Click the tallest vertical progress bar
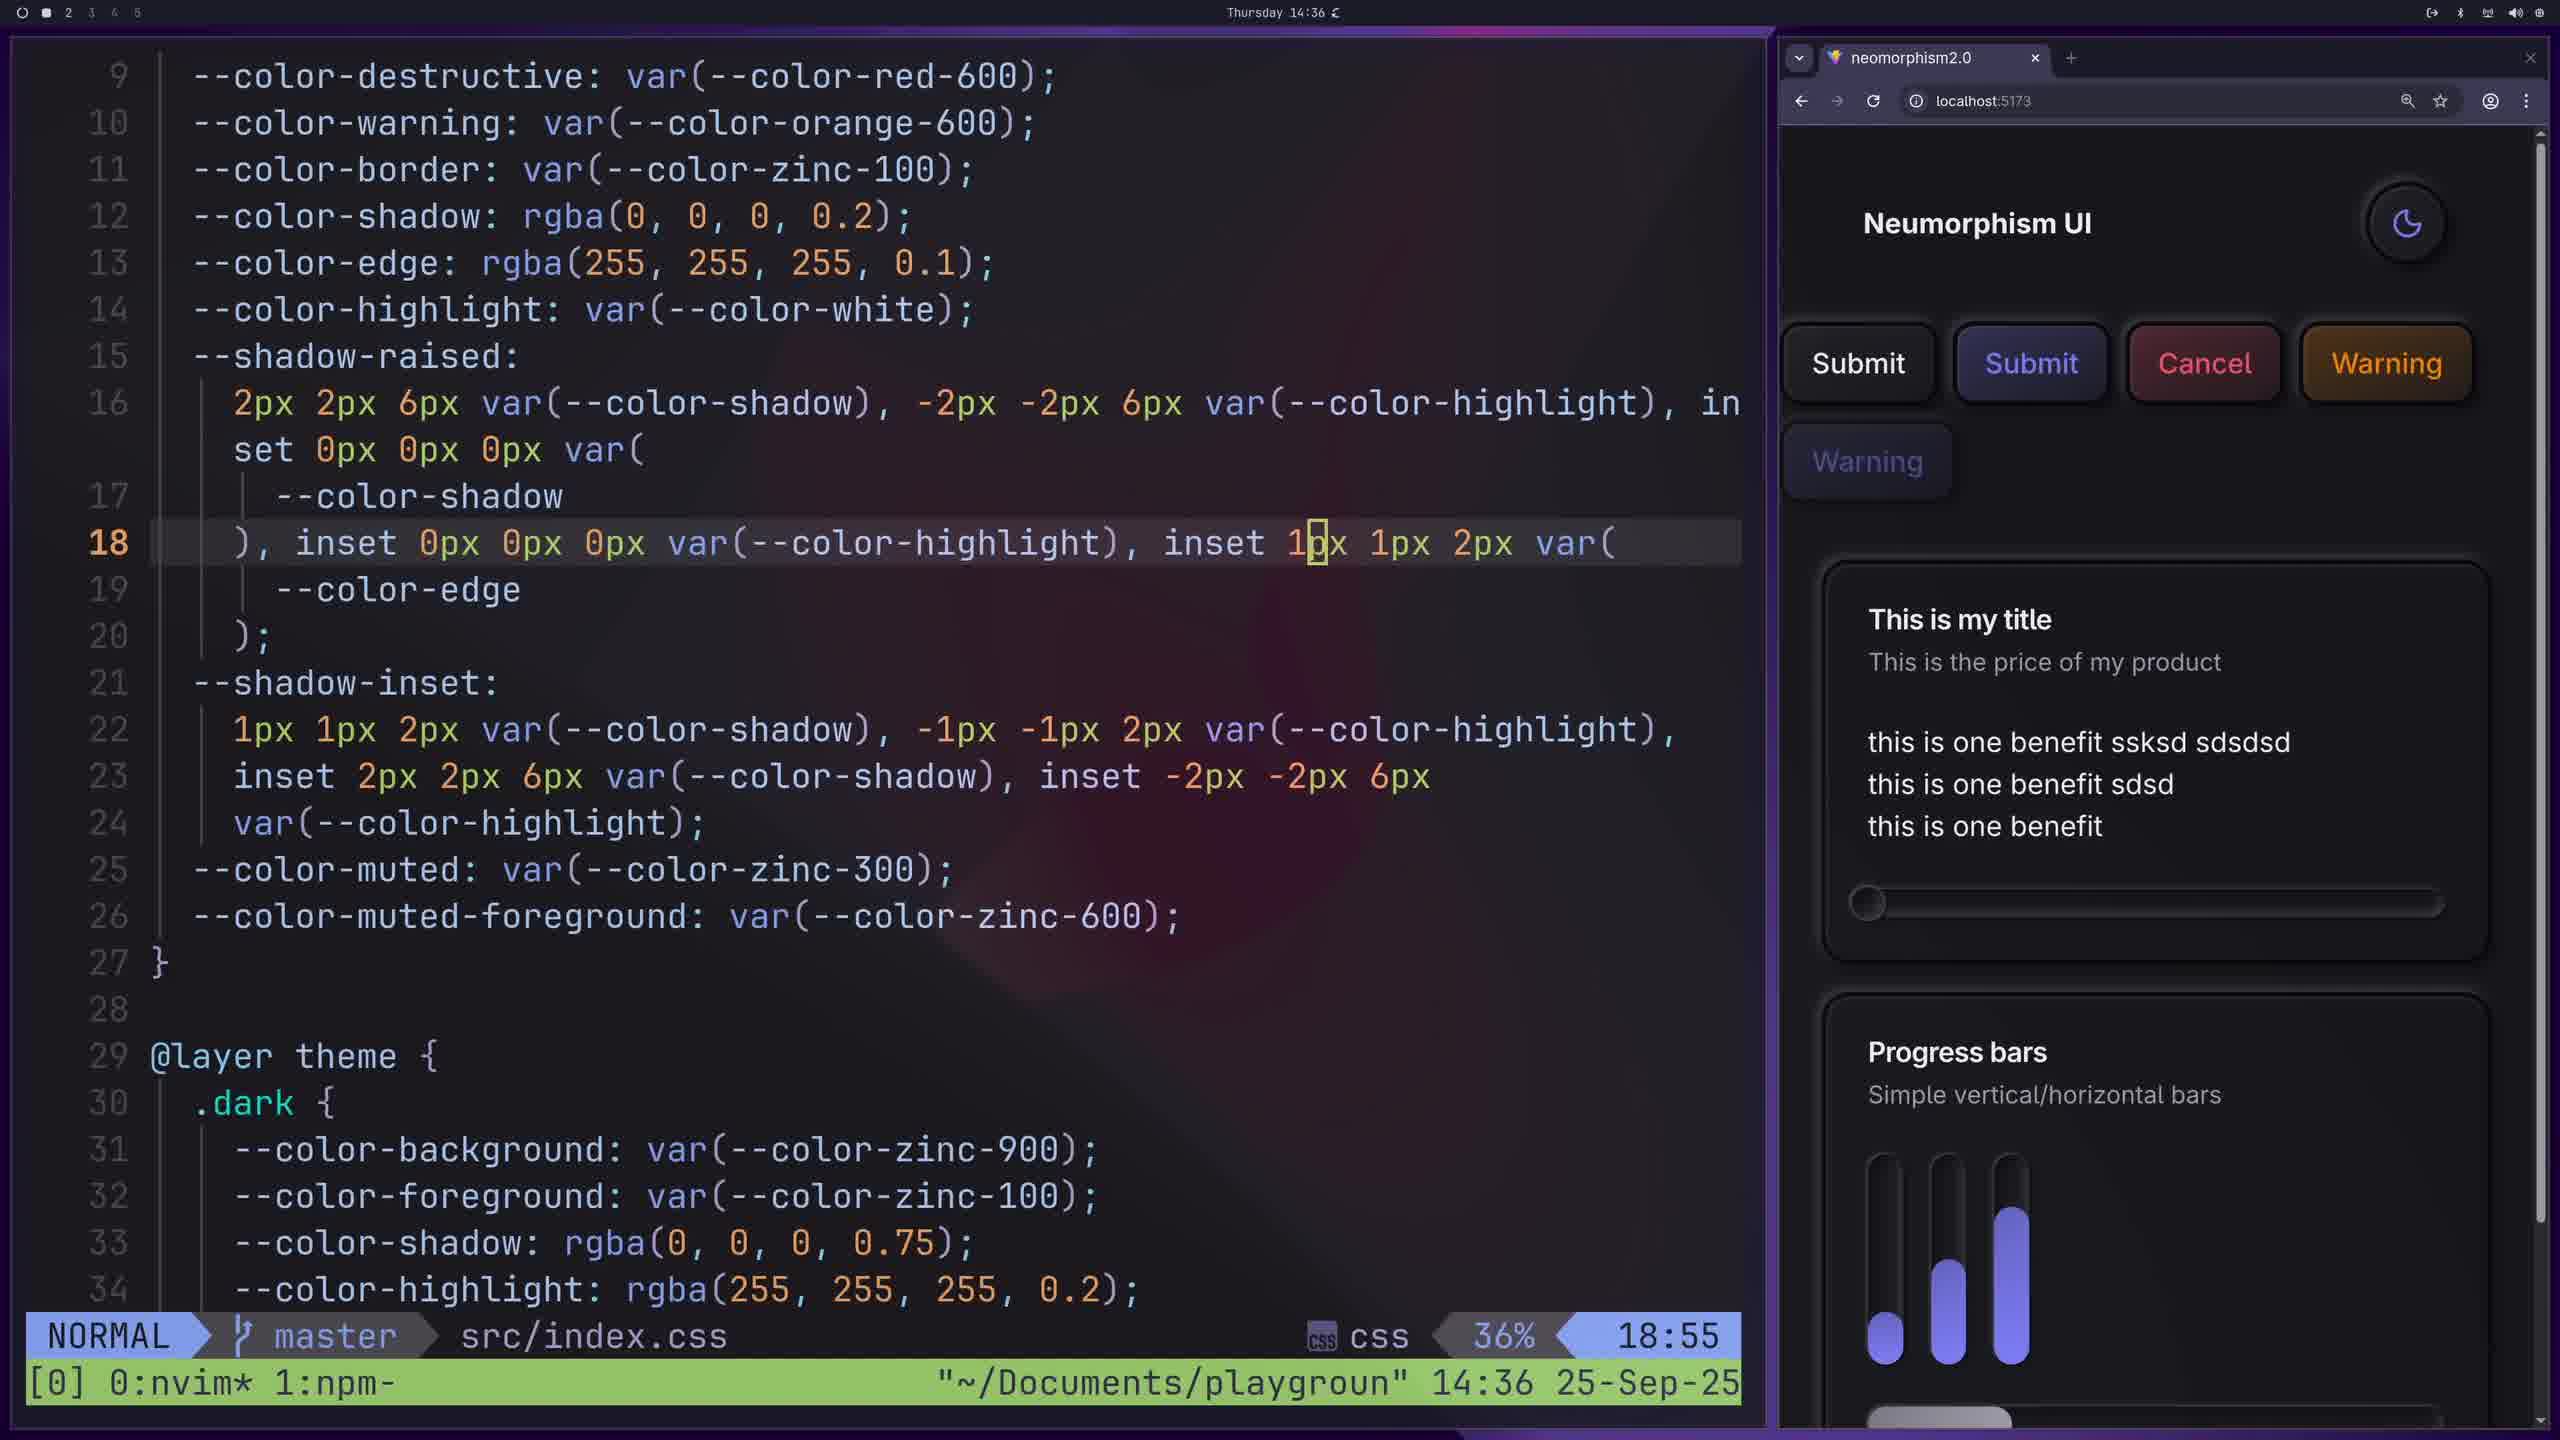The image size is (2560, 1440). (2010, 1260)
